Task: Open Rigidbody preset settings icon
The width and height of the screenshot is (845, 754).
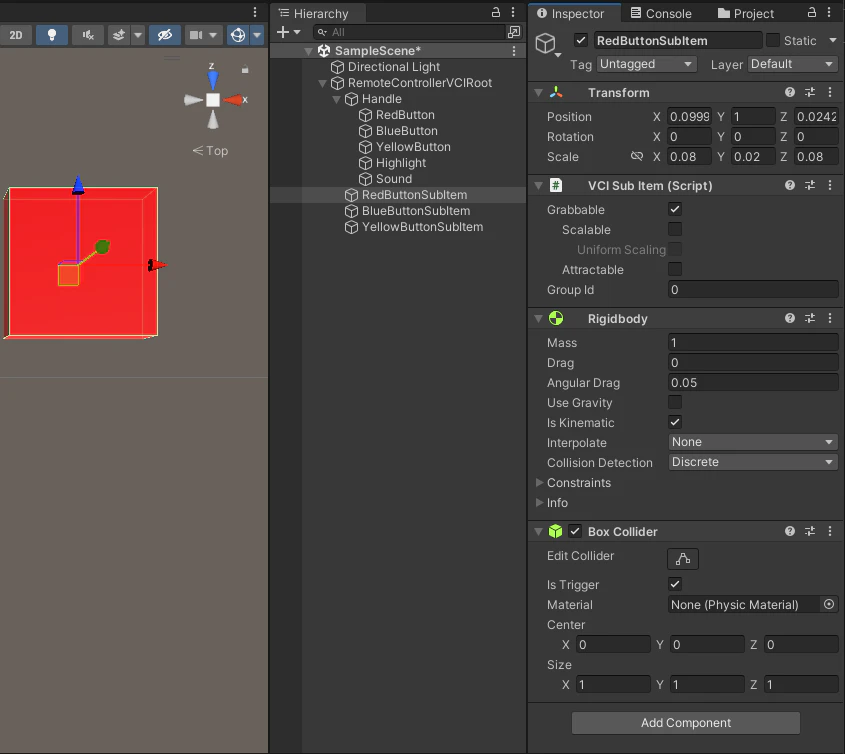Action: pos(809,319)
